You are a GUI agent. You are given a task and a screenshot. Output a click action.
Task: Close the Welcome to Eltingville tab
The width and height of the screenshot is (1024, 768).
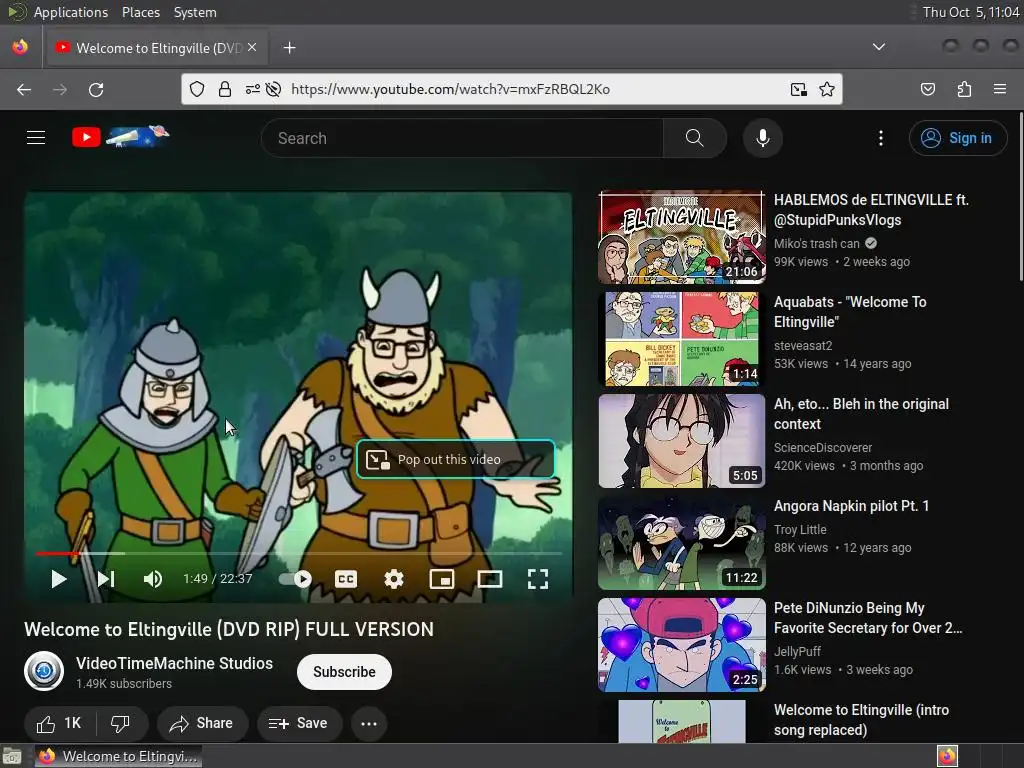pyautogui.click(x=252, y=48)
